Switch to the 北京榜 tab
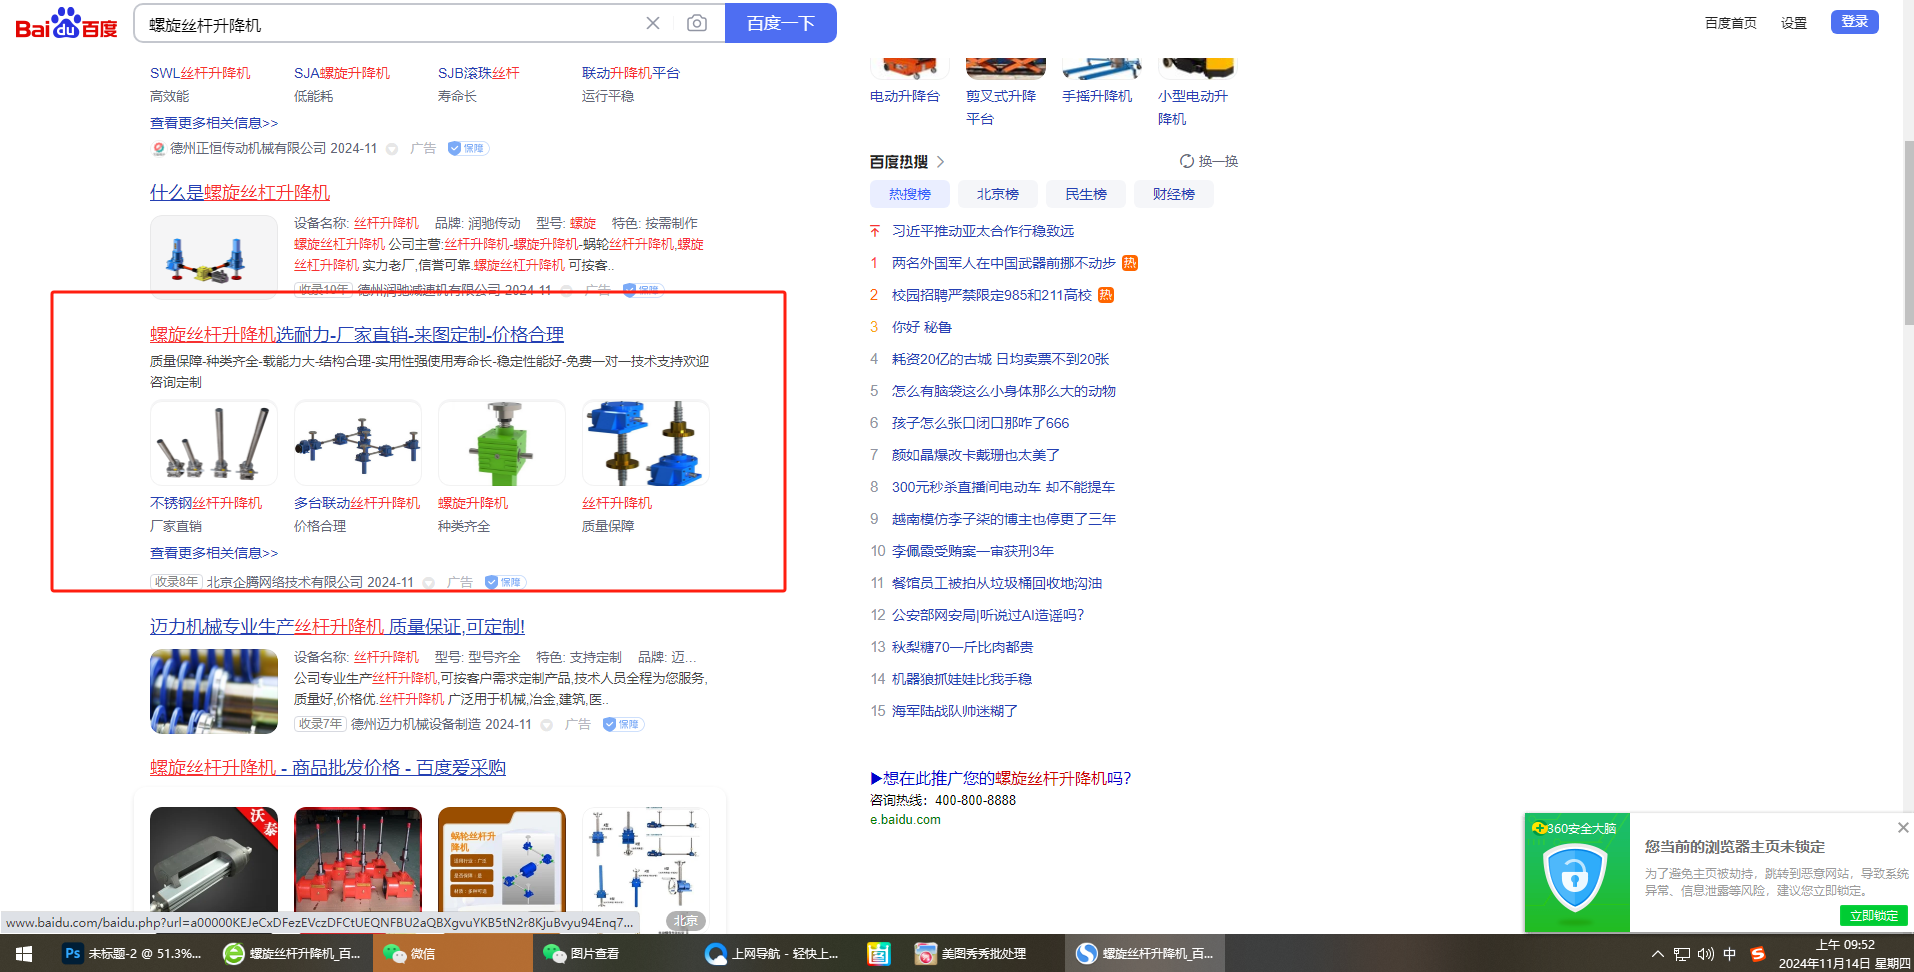 [x=998, y=194]
